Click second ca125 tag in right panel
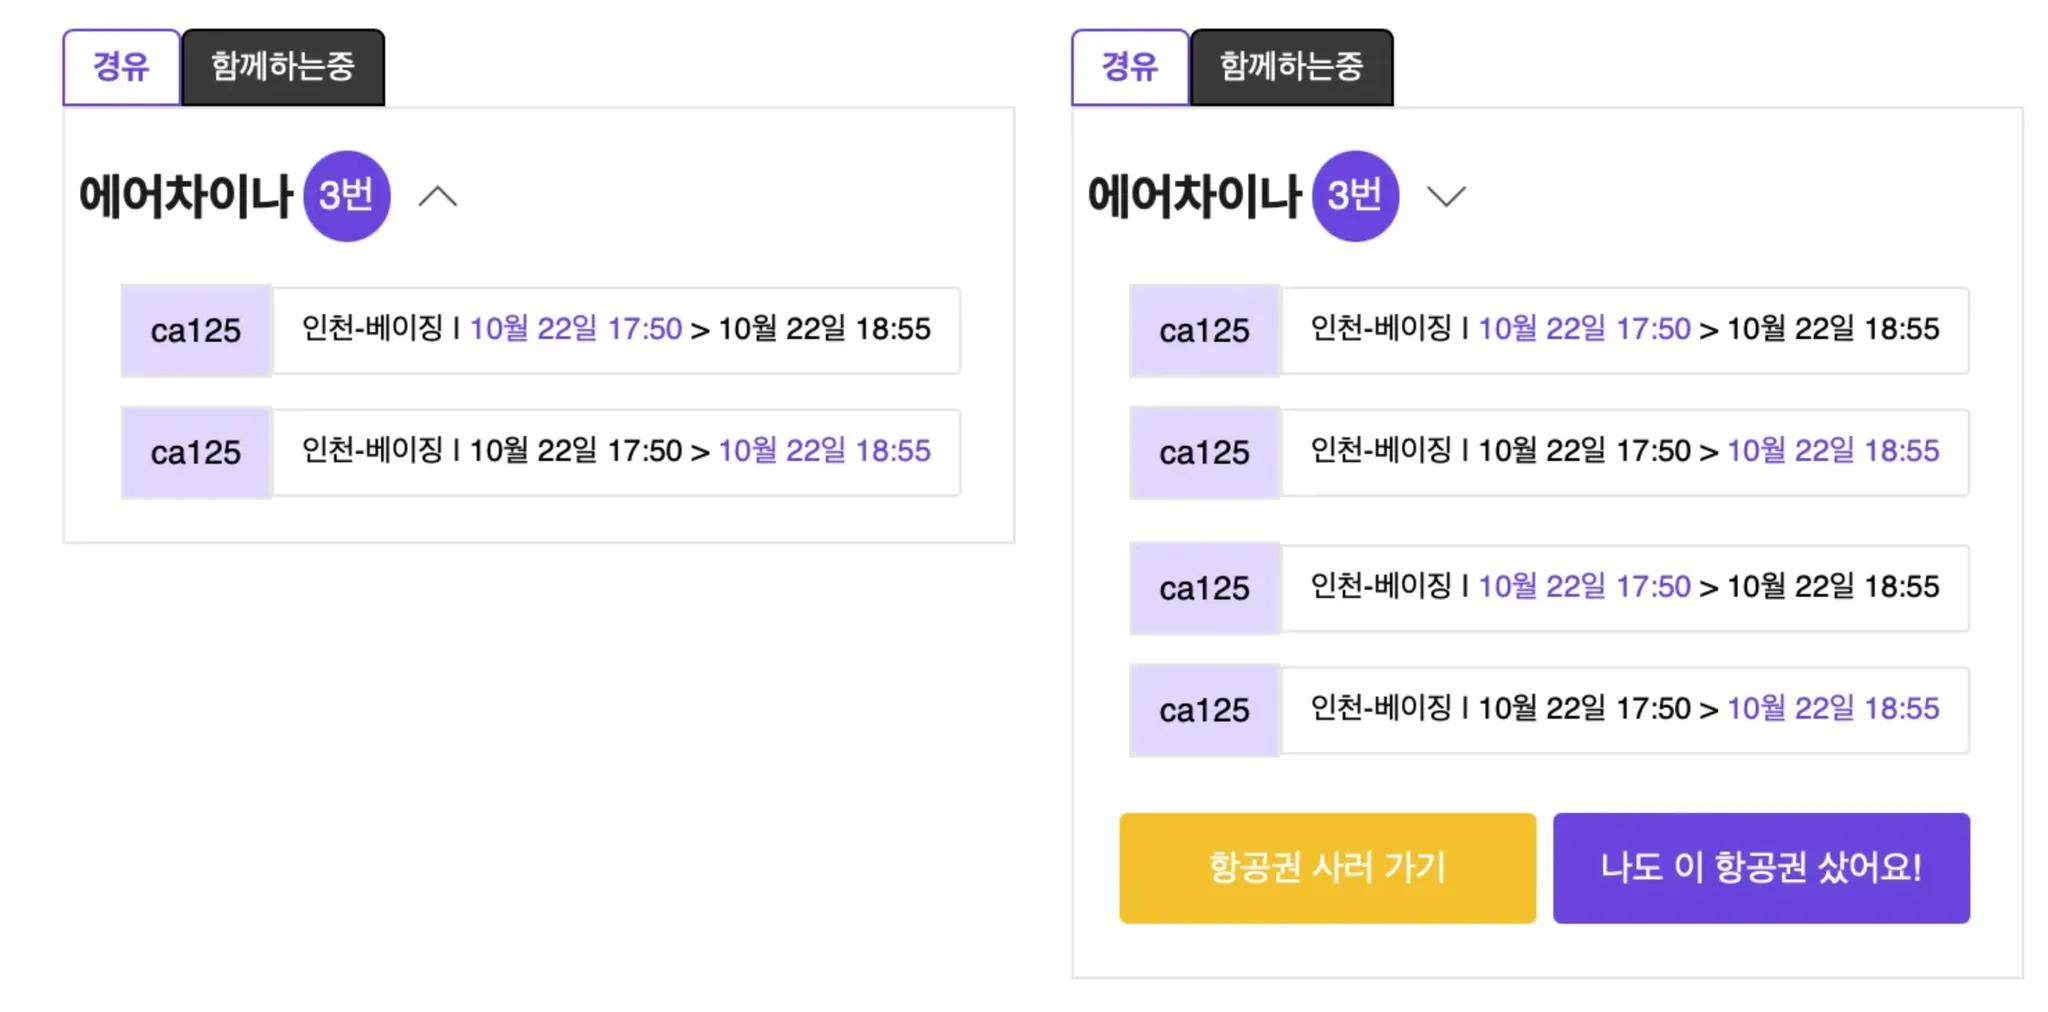Screen dimensions: 2048x1012 1204,453
